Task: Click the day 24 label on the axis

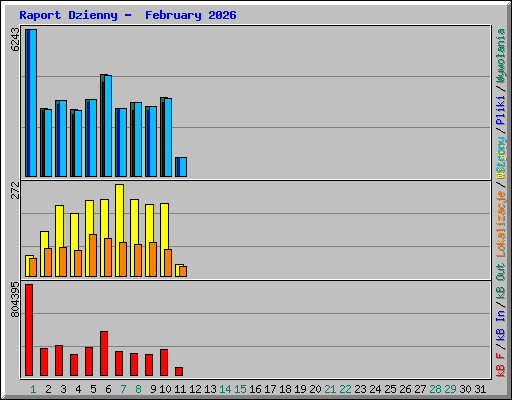Action: pyautogui.click(x=375, y=389)
